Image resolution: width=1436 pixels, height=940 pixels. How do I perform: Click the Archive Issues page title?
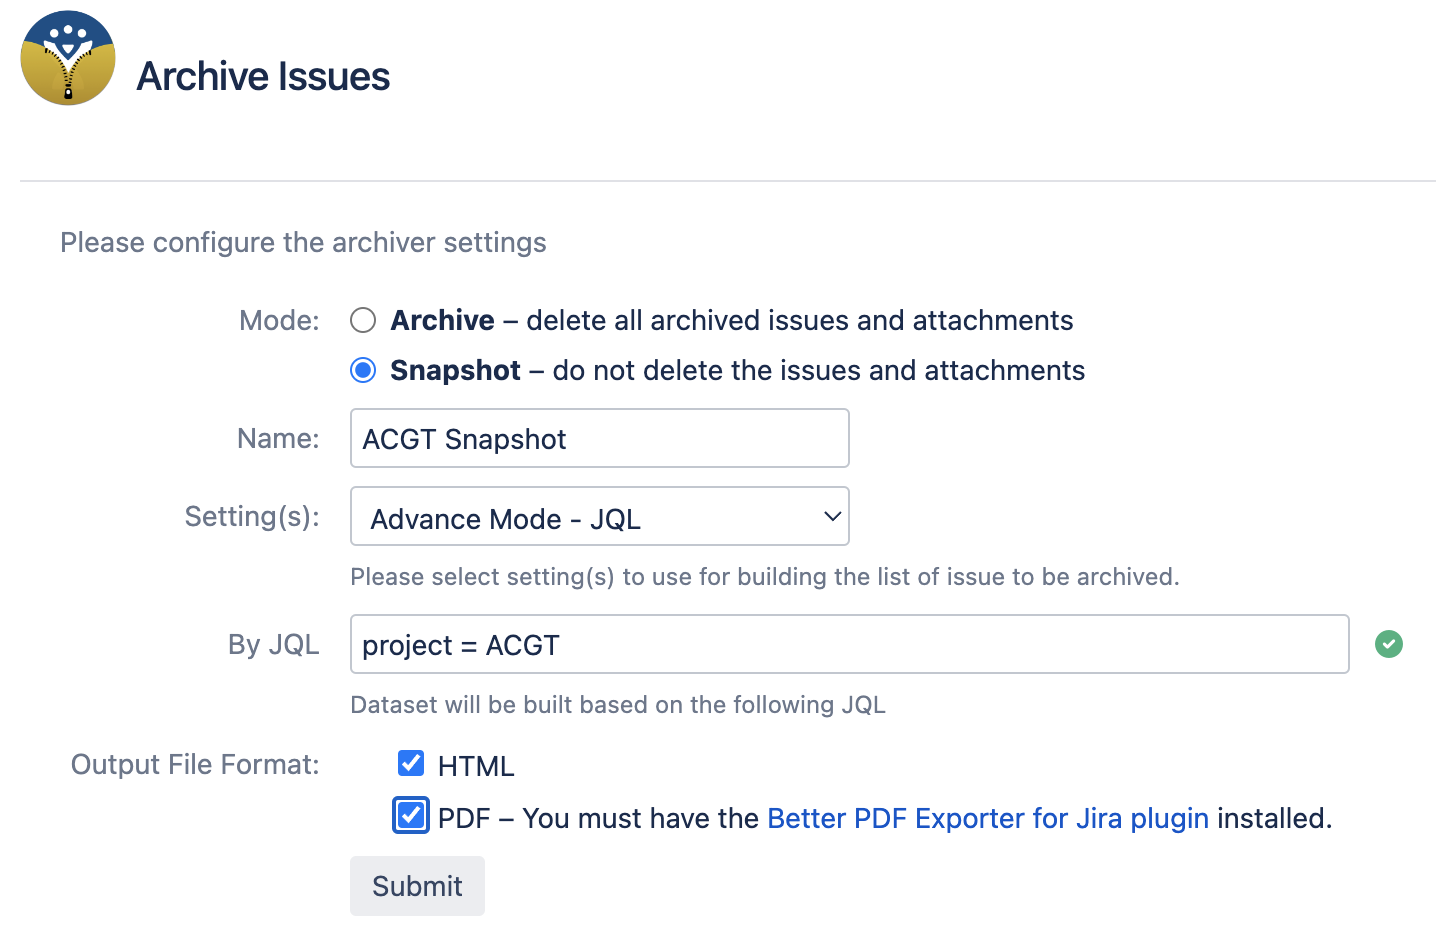pos(263,75)
